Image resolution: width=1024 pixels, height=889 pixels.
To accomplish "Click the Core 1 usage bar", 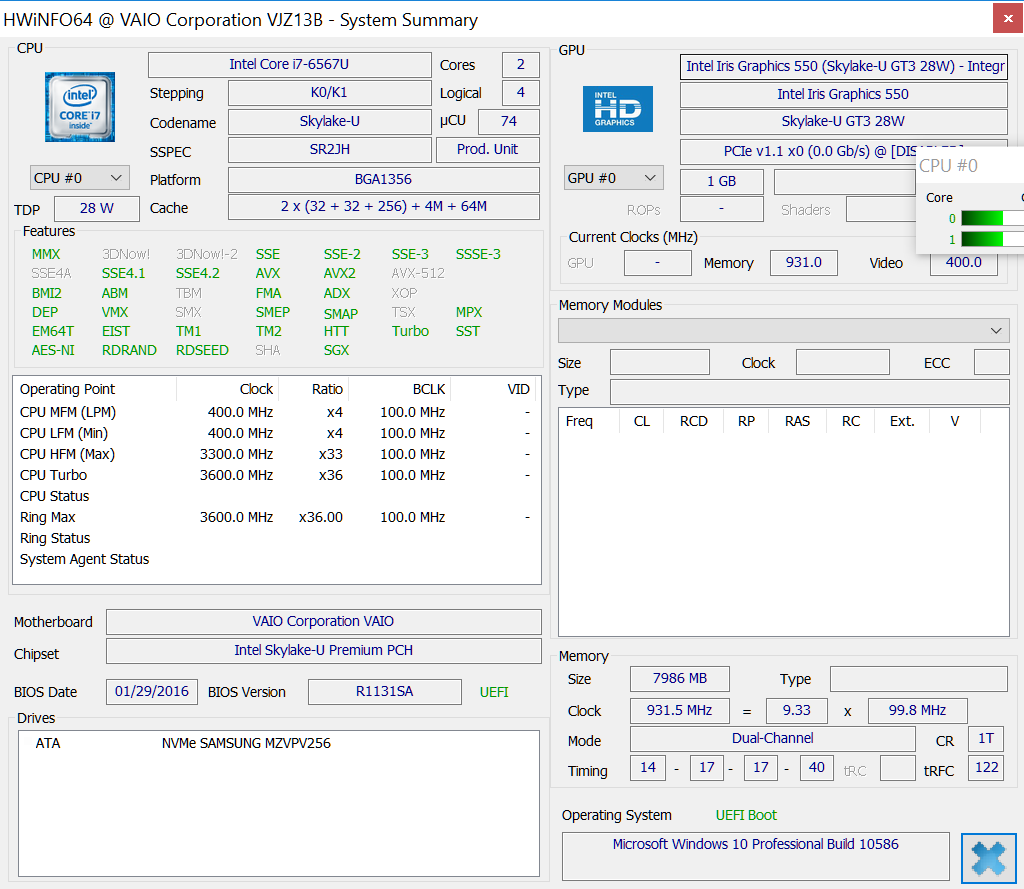I will [x=992, y=239].
